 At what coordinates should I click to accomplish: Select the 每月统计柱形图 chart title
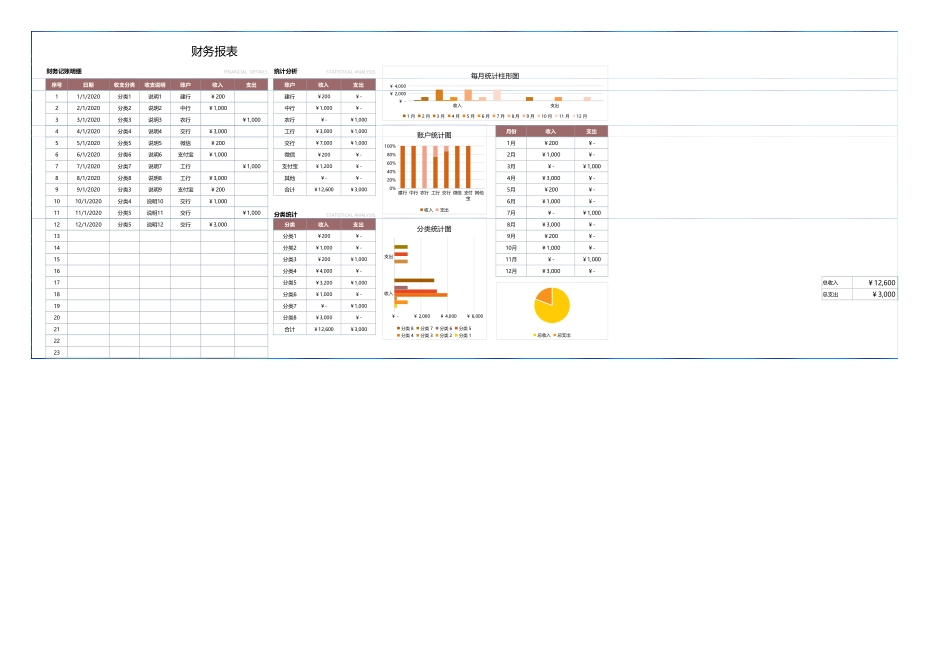[x=493, y=74]
